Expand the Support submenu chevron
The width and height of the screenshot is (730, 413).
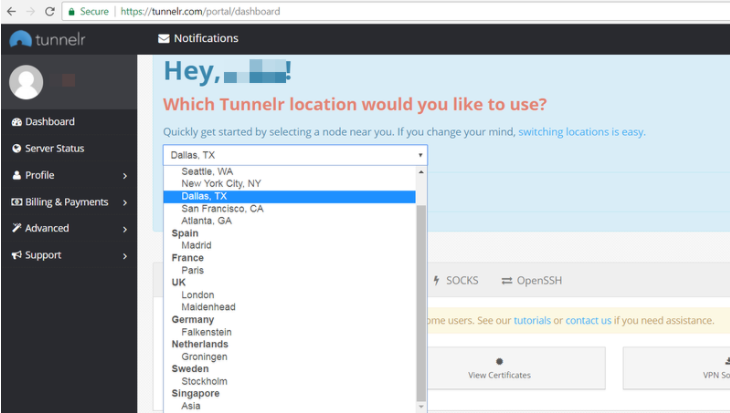pyautogui.click(x=125, y=256)
